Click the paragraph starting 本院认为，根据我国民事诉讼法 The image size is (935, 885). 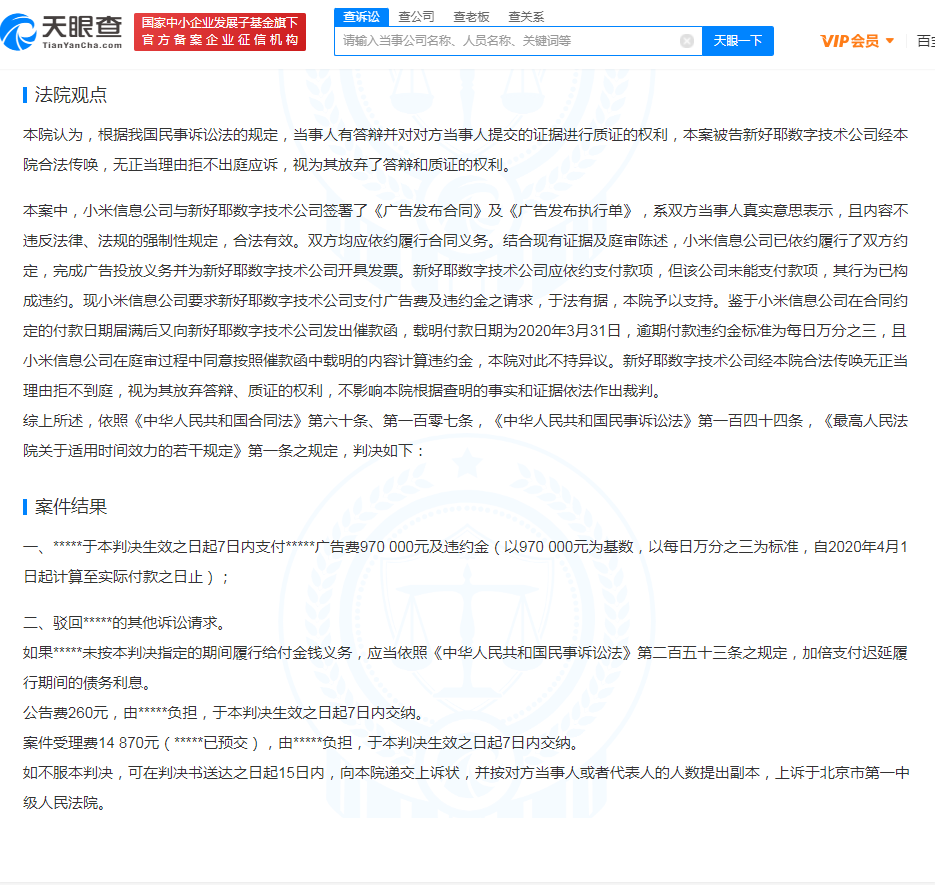coord(466,150)
